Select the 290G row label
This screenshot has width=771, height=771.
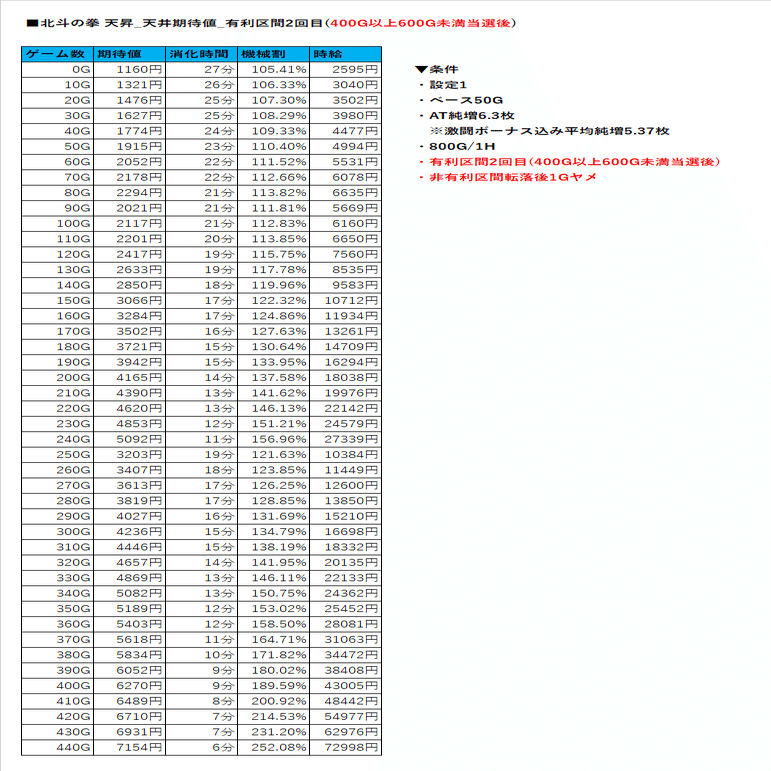(x=58, y=516)
